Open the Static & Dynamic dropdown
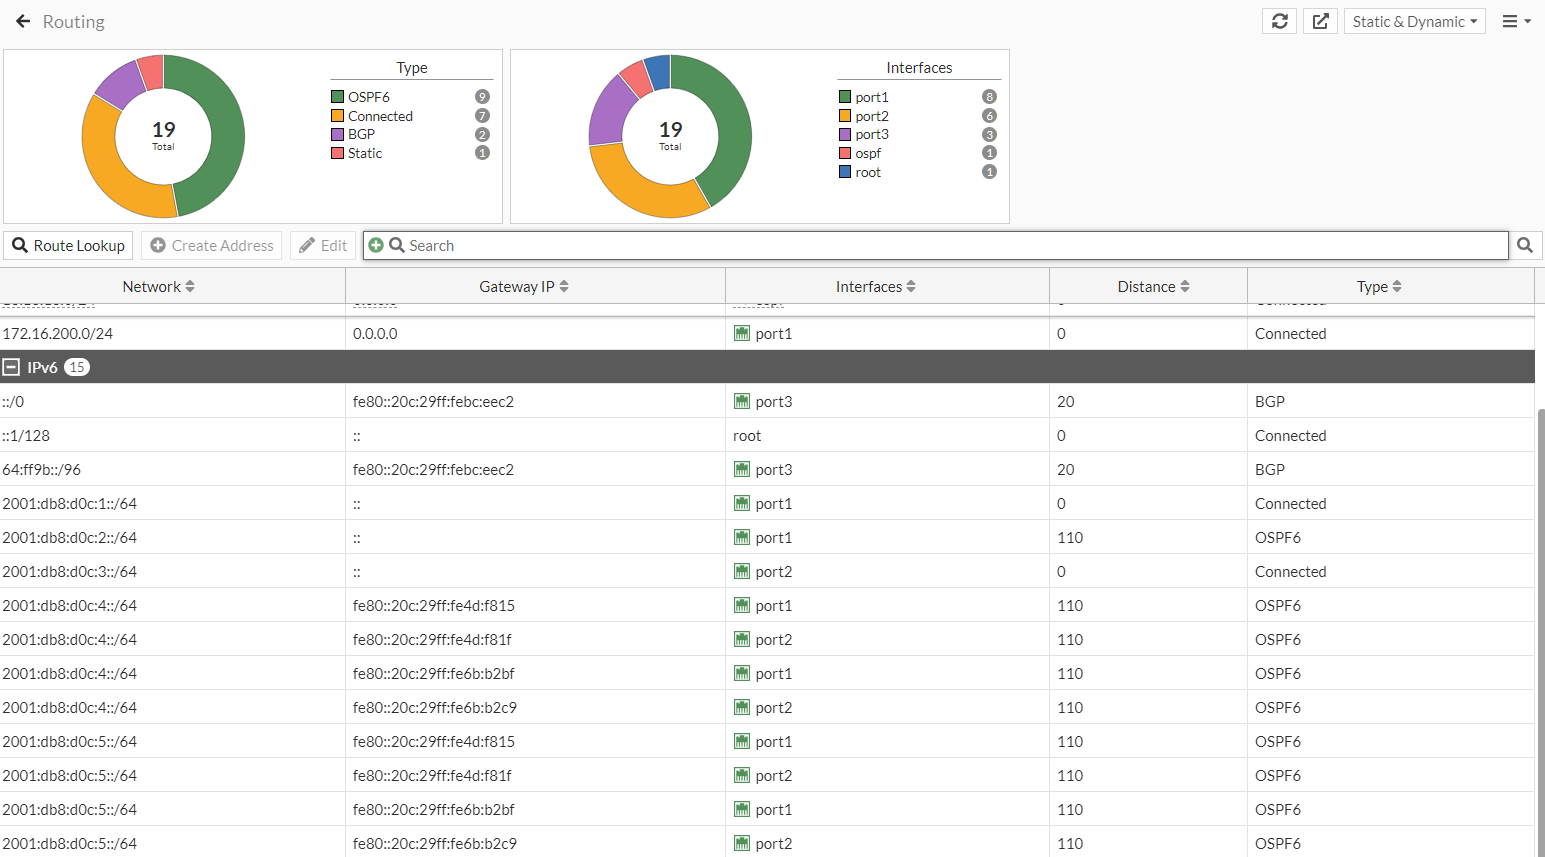The width and height of the screenshot is (1545, 857). 1414,20
